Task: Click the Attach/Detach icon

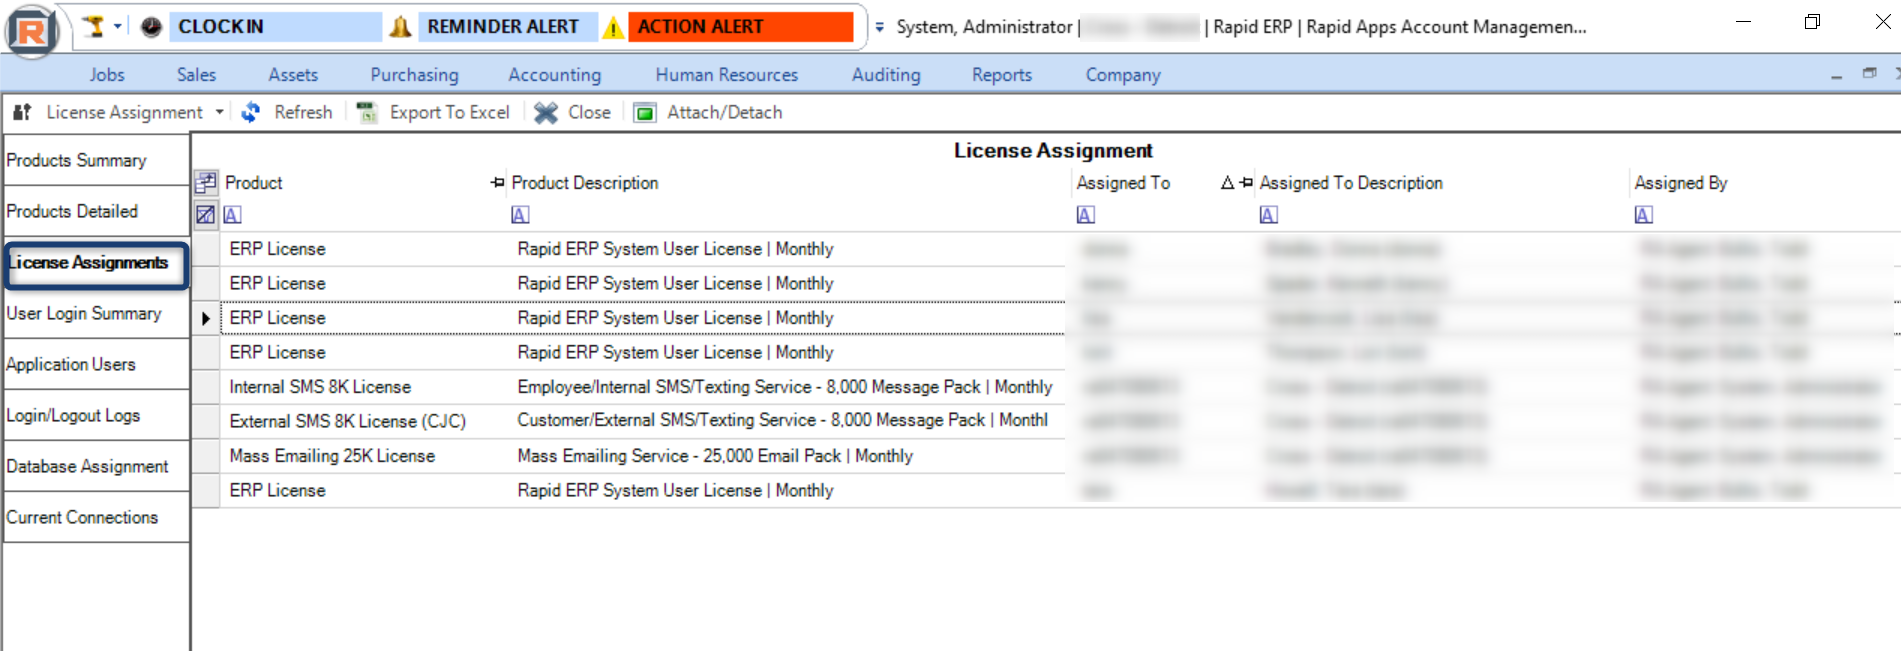Action: 645,113
